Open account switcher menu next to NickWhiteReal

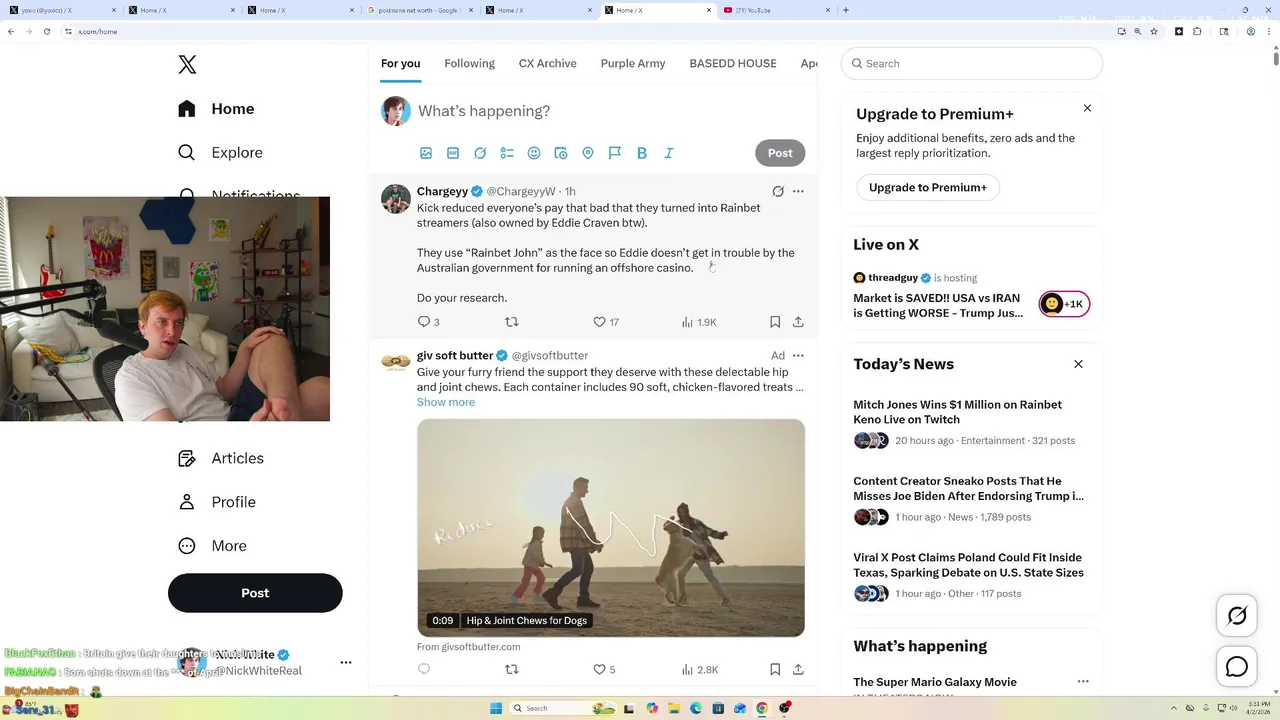point(346,662)
